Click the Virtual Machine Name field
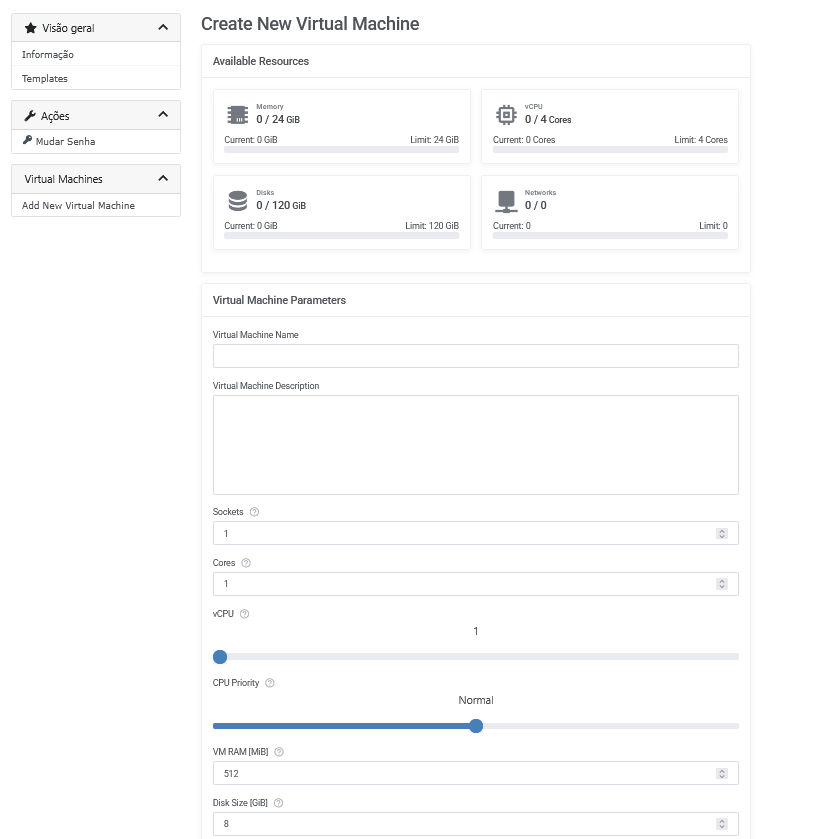Image resolution: width=832 pixels, height=839 pixels. tap(475, 356)
